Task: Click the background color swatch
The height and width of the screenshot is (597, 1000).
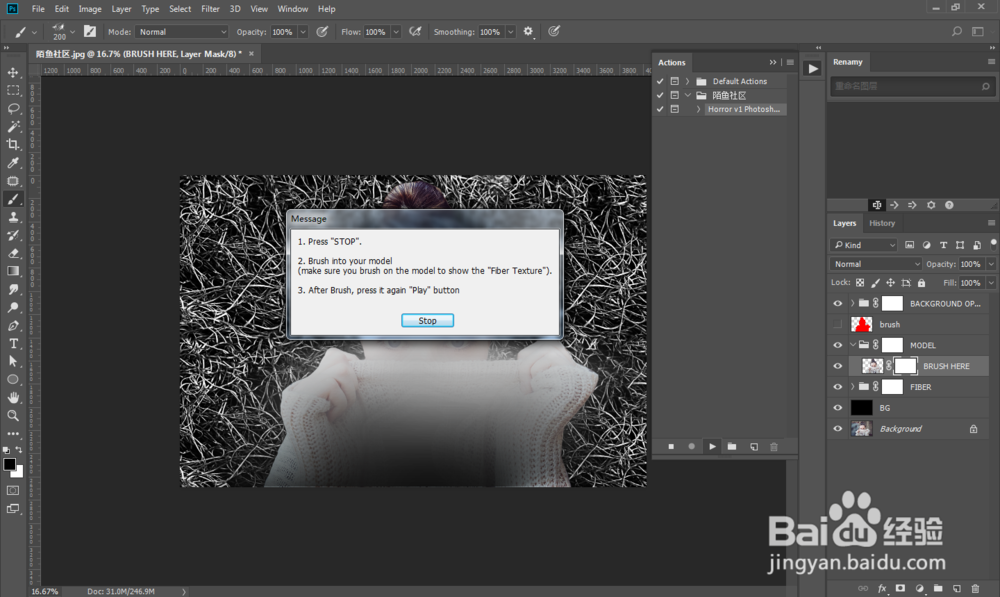Action: click(19, 473)
